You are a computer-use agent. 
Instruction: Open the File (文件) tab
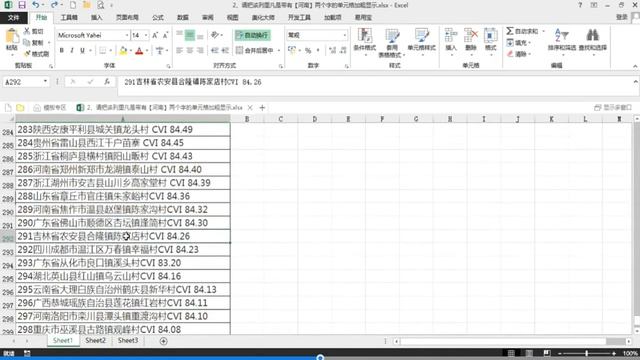pos(13,18)
